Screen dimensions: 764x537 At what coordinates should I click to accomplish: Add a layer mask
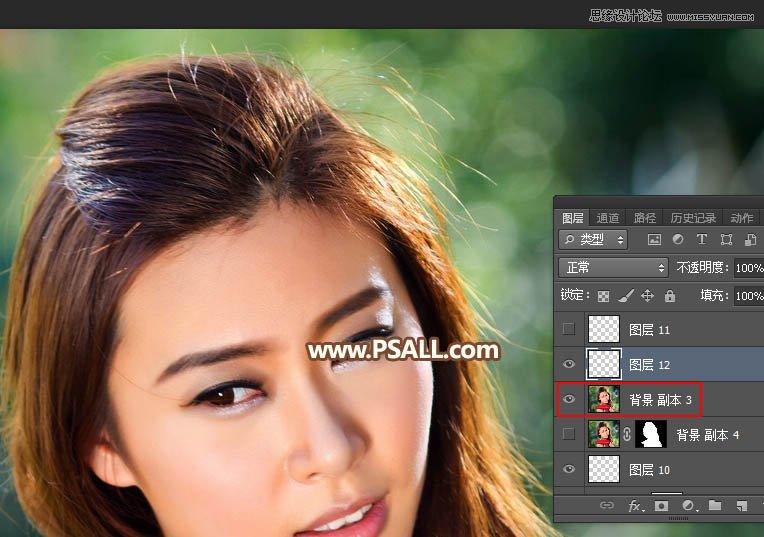(661, 506)
